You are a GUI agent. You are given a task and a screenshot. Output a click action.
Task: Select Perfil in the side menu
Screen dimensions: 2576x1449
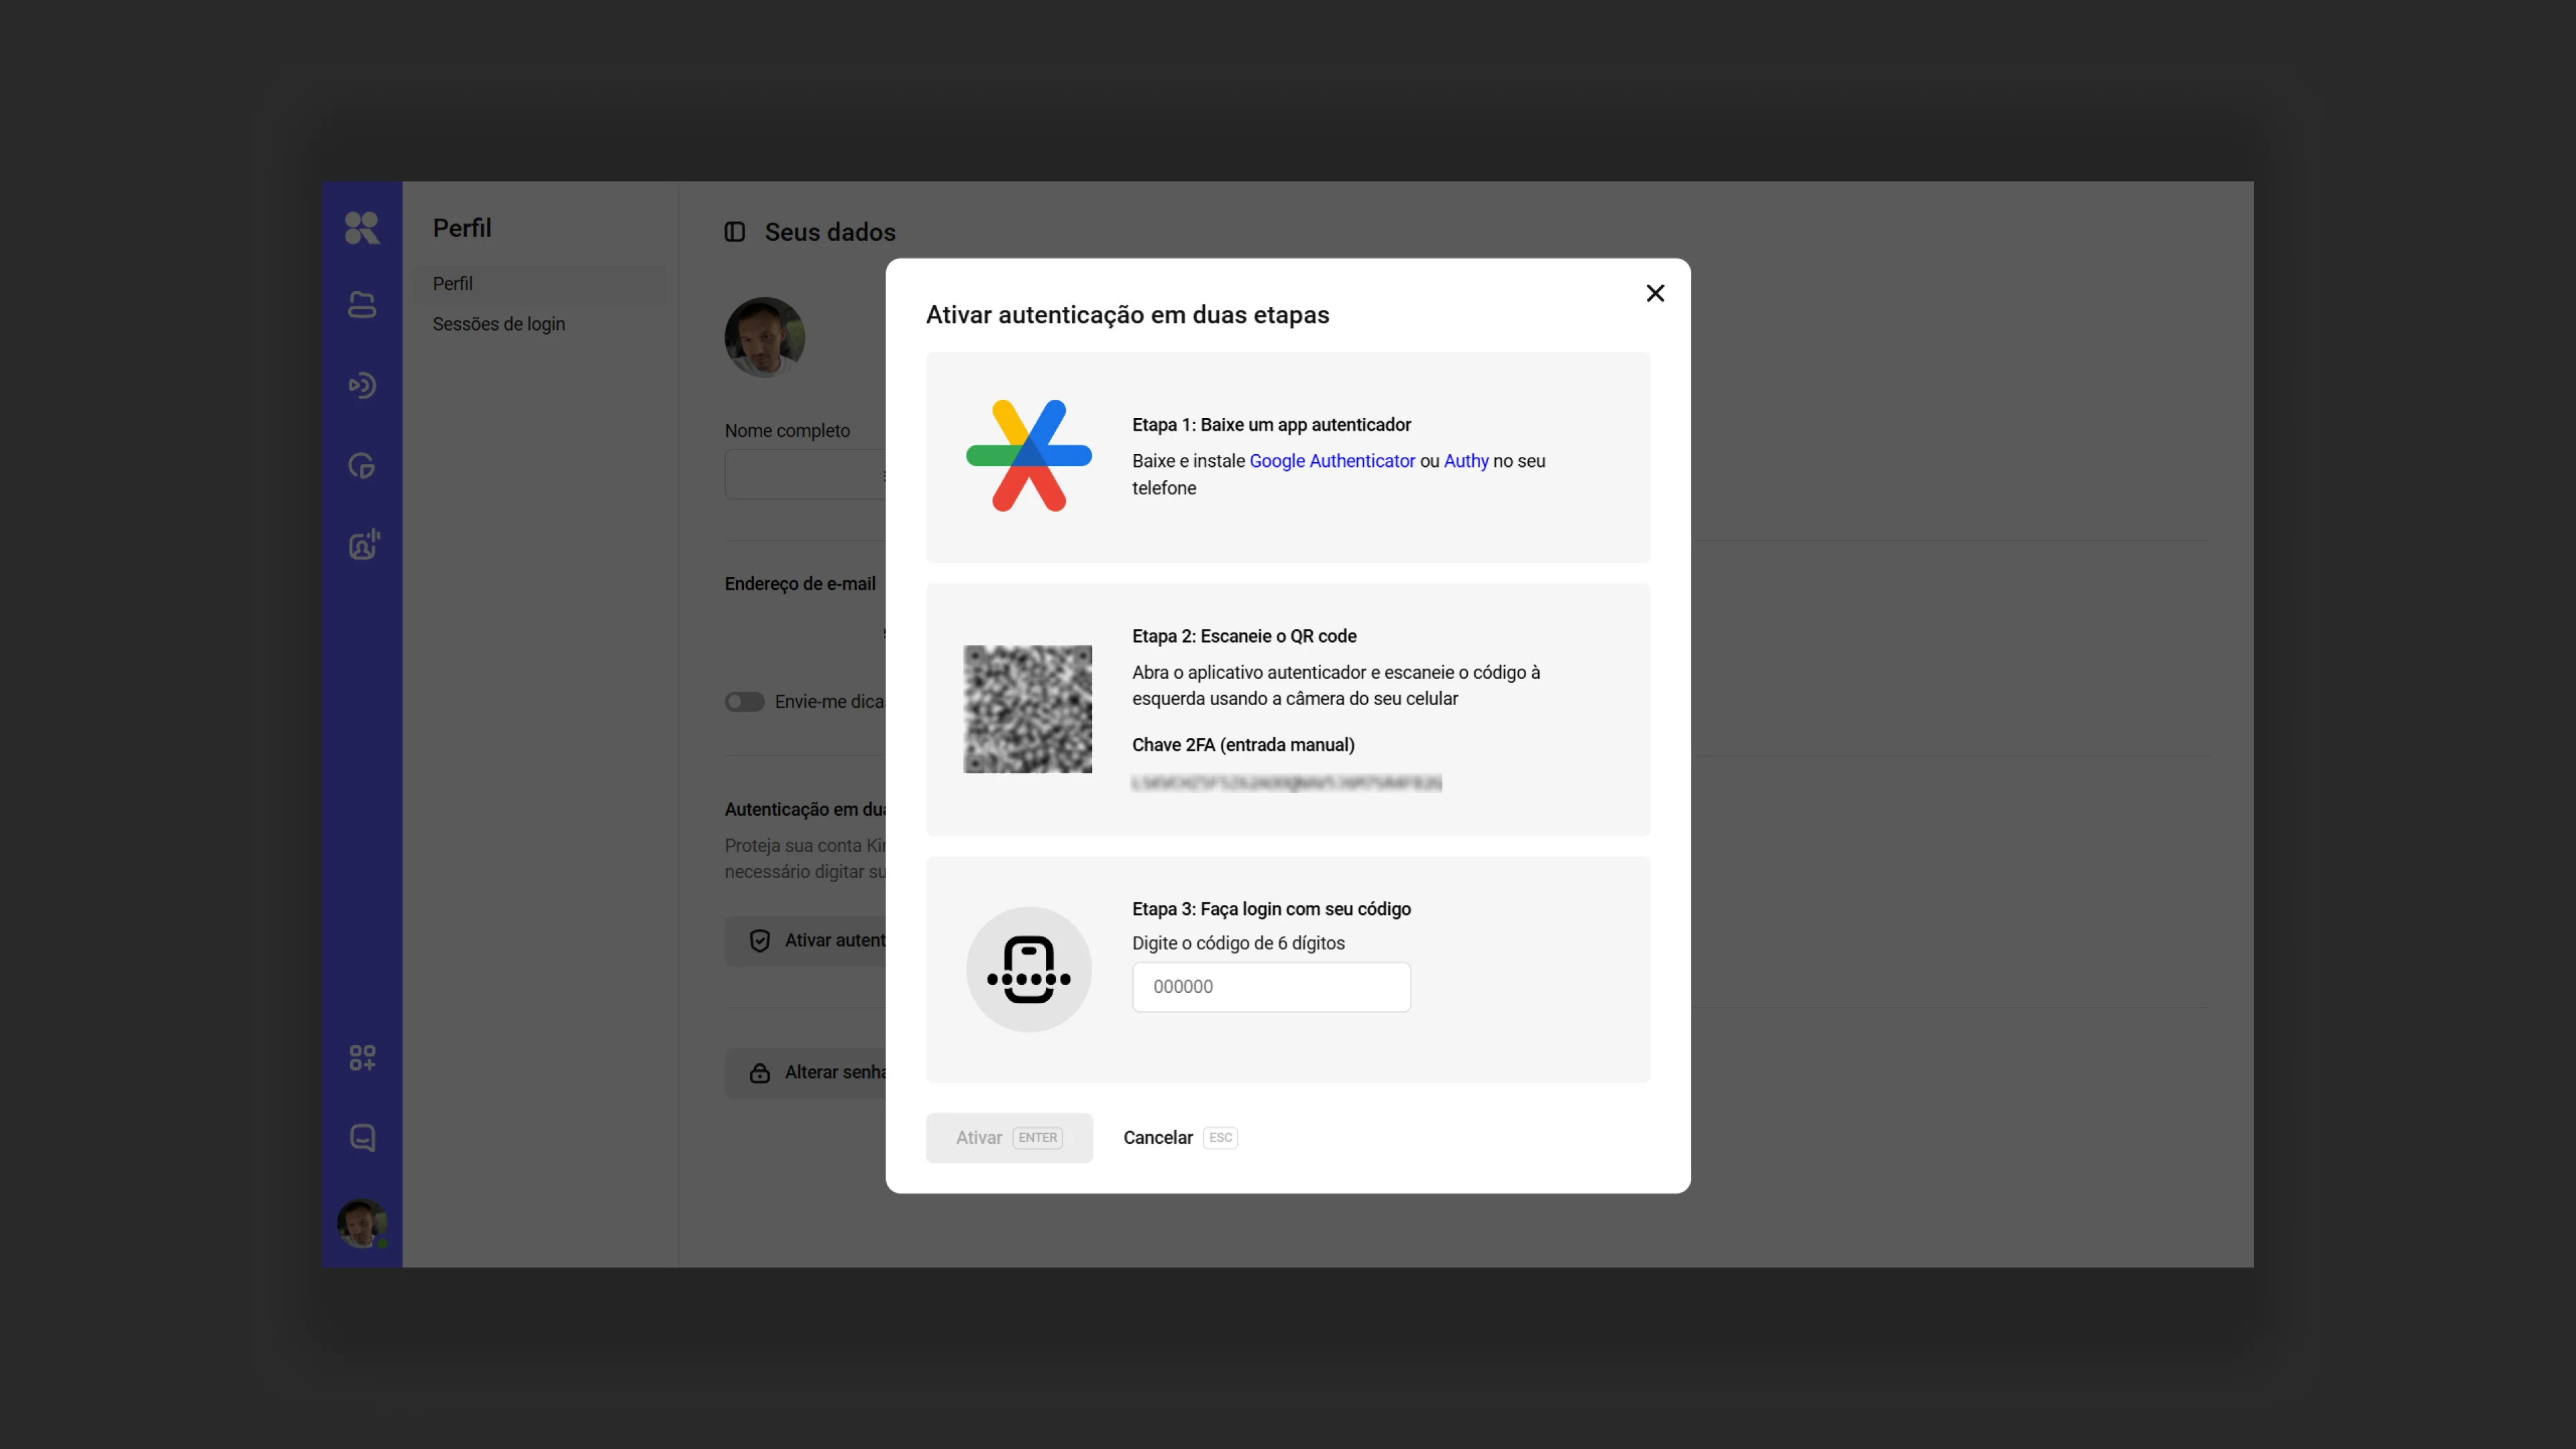click(540, 284)
